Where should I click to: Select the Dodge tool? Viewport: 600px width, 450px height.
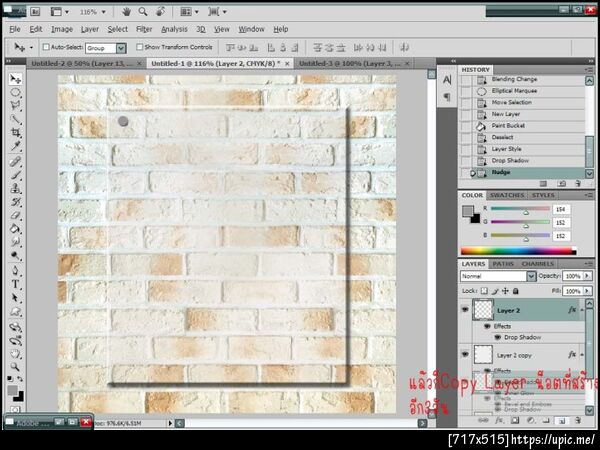point(15,256)
